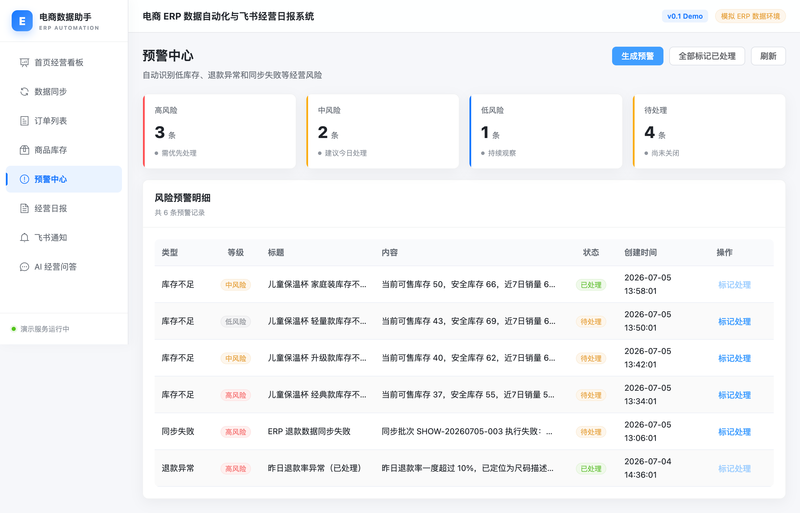Click 标记处理 for 儿童保温杯 升级款 row
This screenshot has width=800, height=513.
(734, 358)
